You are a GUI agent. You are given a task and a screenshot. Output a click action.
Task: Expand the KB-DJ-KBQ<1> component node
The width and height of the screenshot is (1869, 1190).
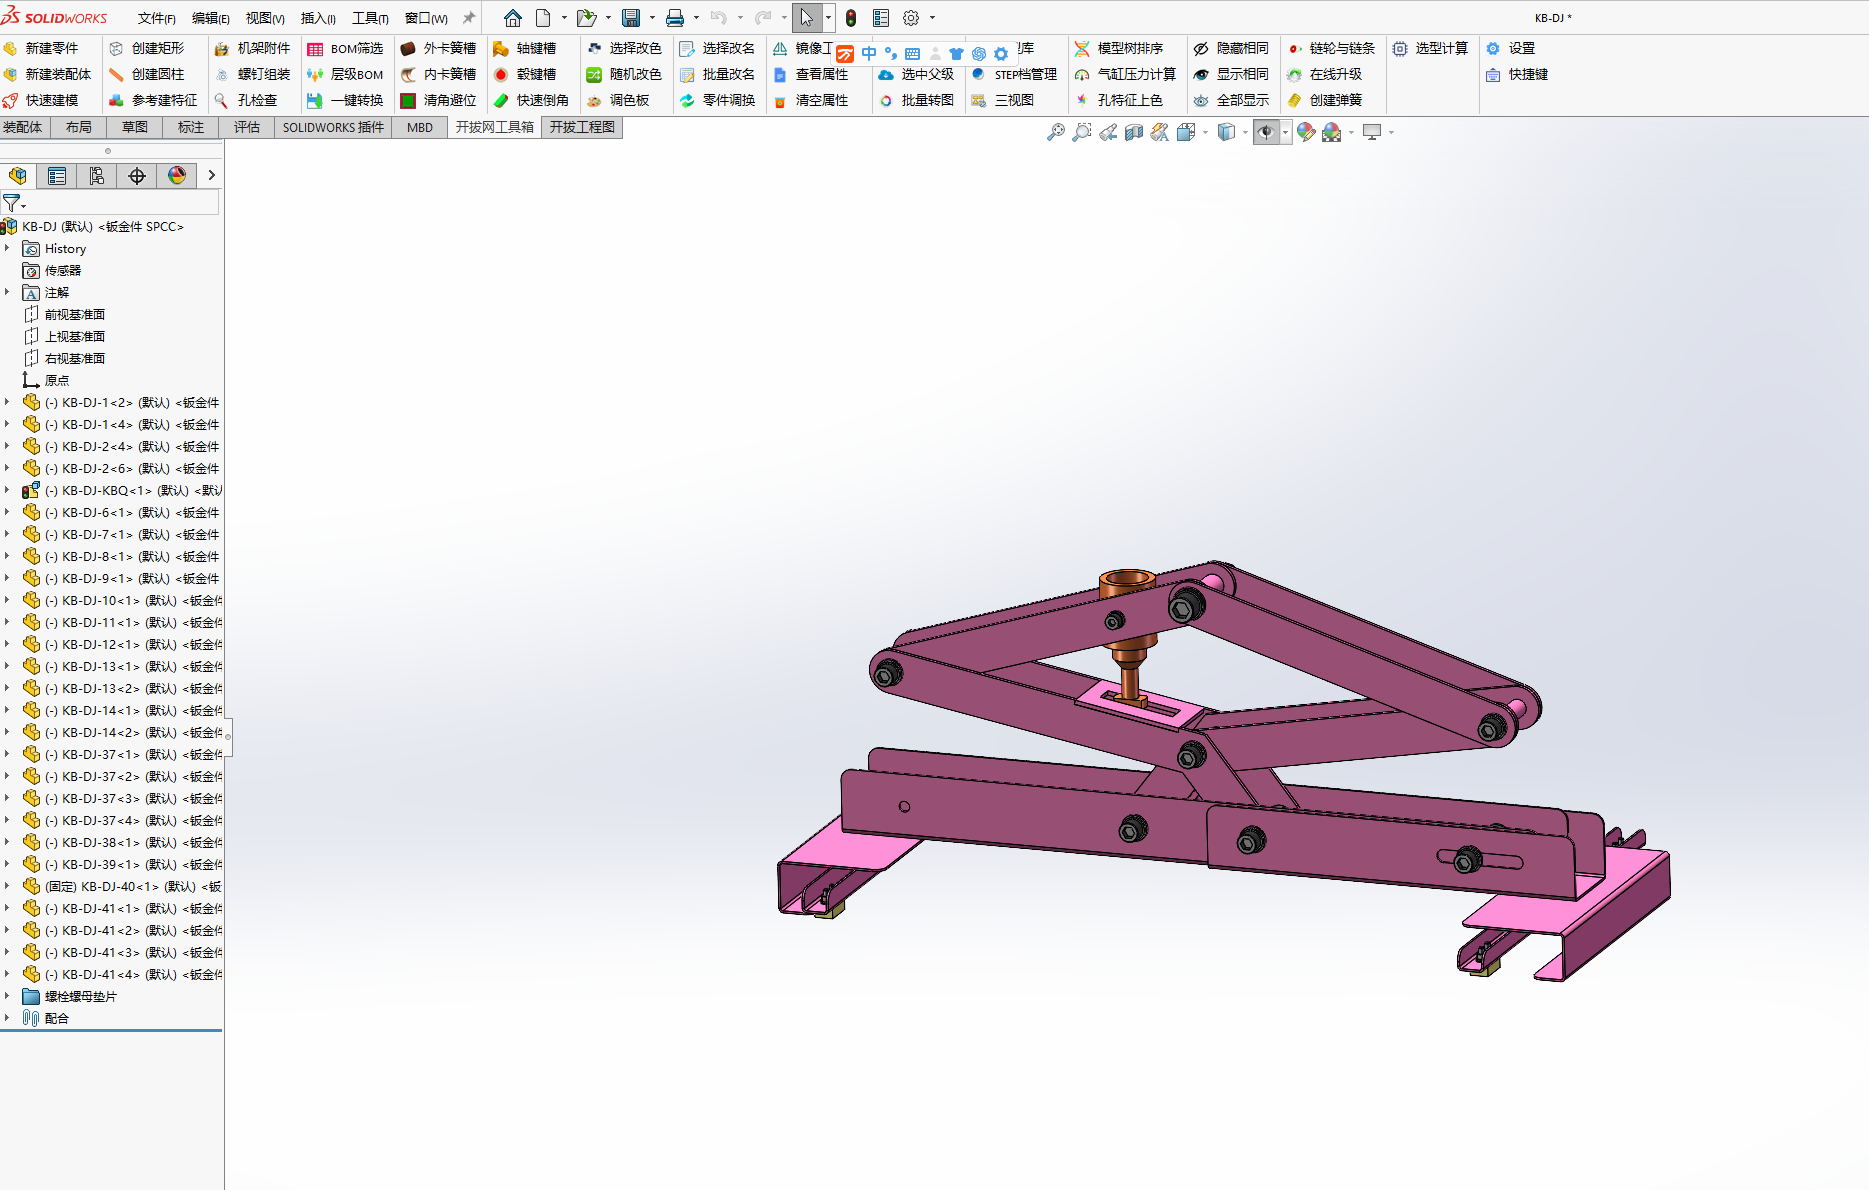pyautogui.click(x=7, y=490)
